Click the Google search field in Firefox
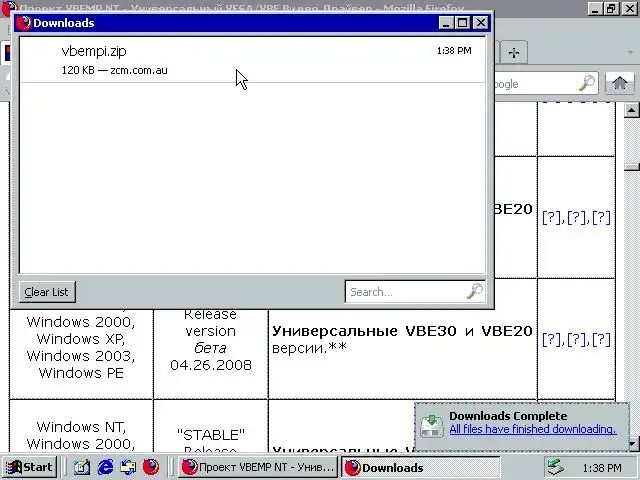Screen dimensions: 640x480 pos(535,84)
